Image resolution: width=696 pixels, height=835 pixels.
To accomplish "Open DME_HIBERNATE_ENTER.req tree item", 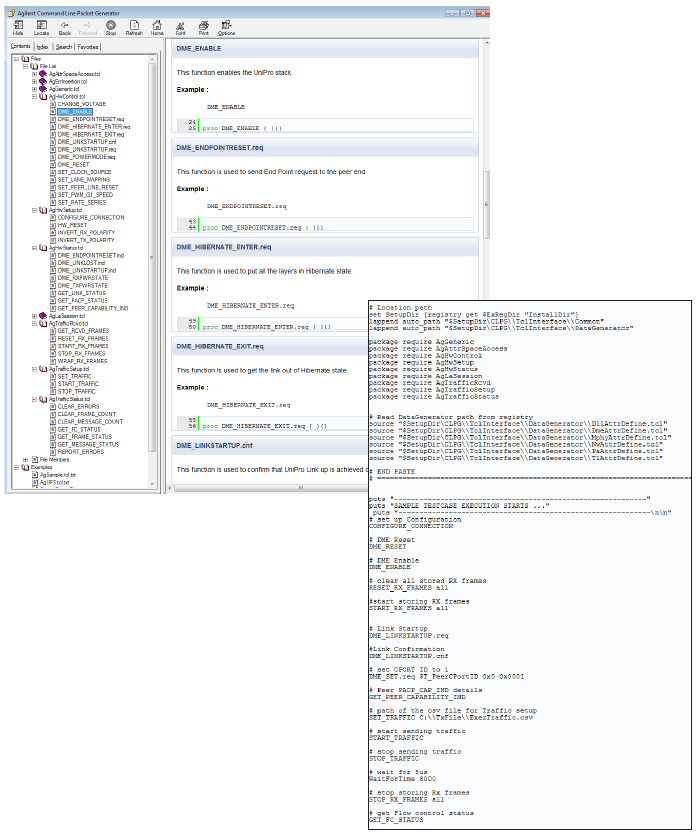I will (94, 127).
